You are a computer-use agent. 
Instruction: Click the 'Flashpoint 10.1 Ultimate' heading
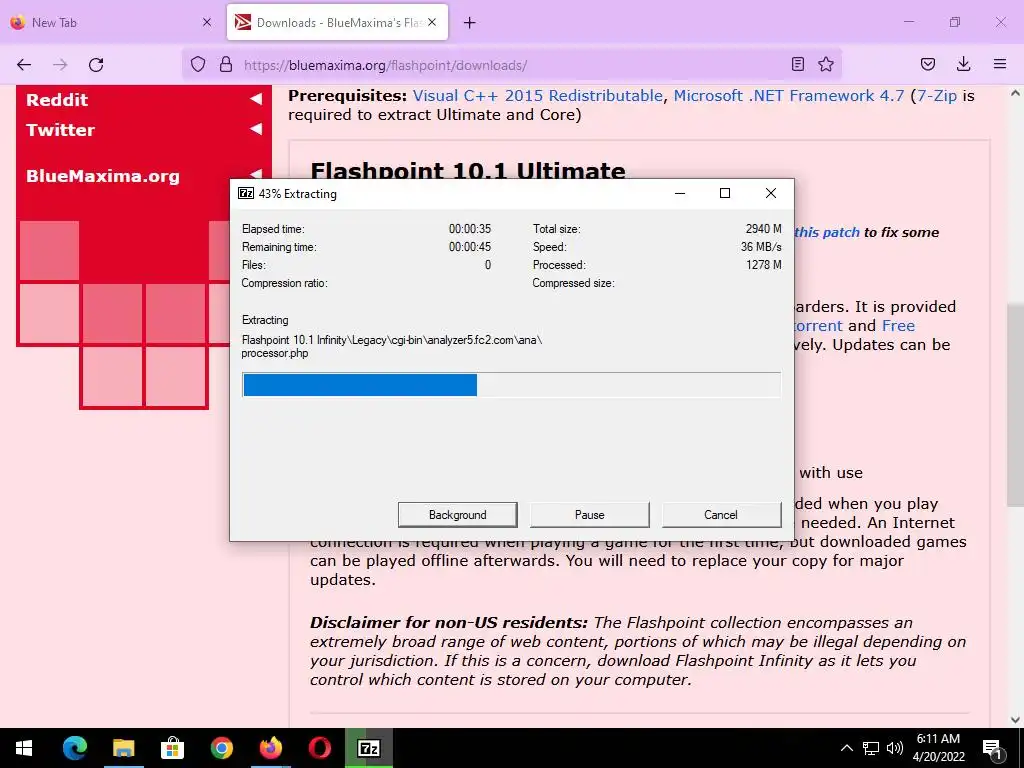pos(468,169)
